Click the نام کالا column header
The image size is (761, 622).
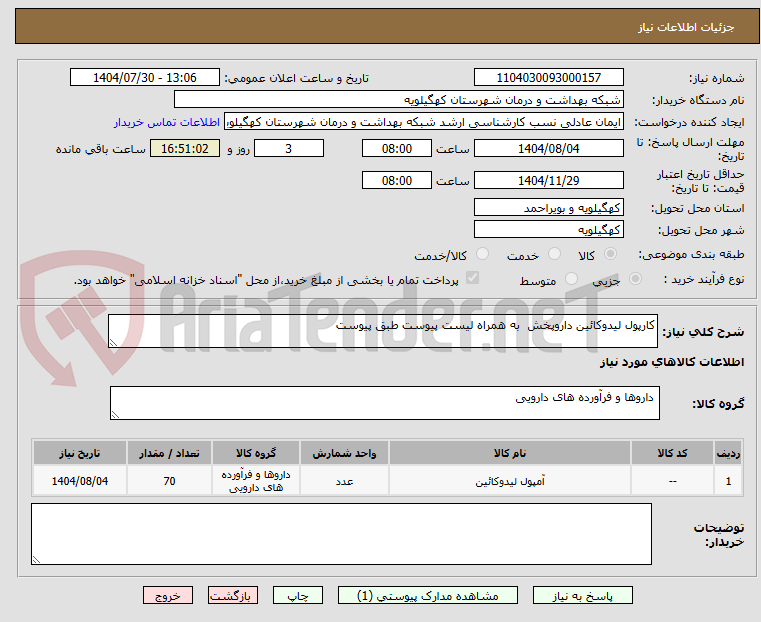pos(510,453)
